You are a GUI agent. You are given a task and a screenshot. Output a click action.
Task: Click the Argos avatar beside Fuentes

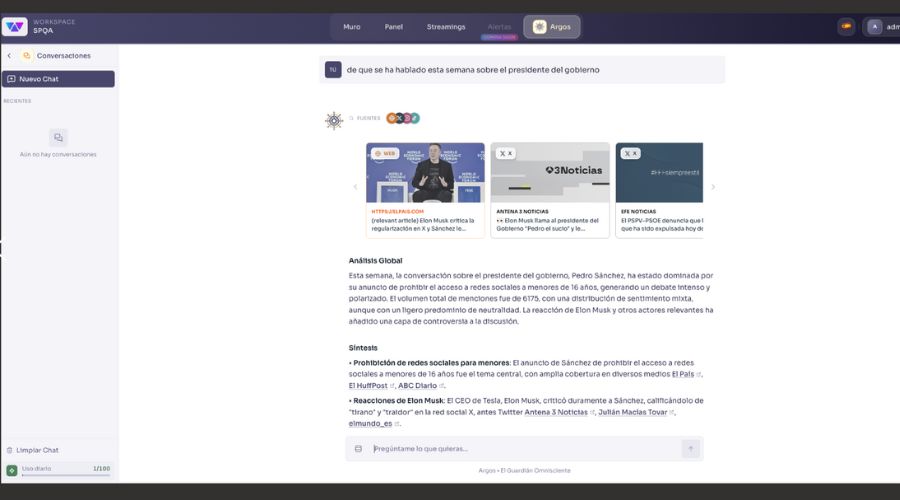[x=334, y=120]
